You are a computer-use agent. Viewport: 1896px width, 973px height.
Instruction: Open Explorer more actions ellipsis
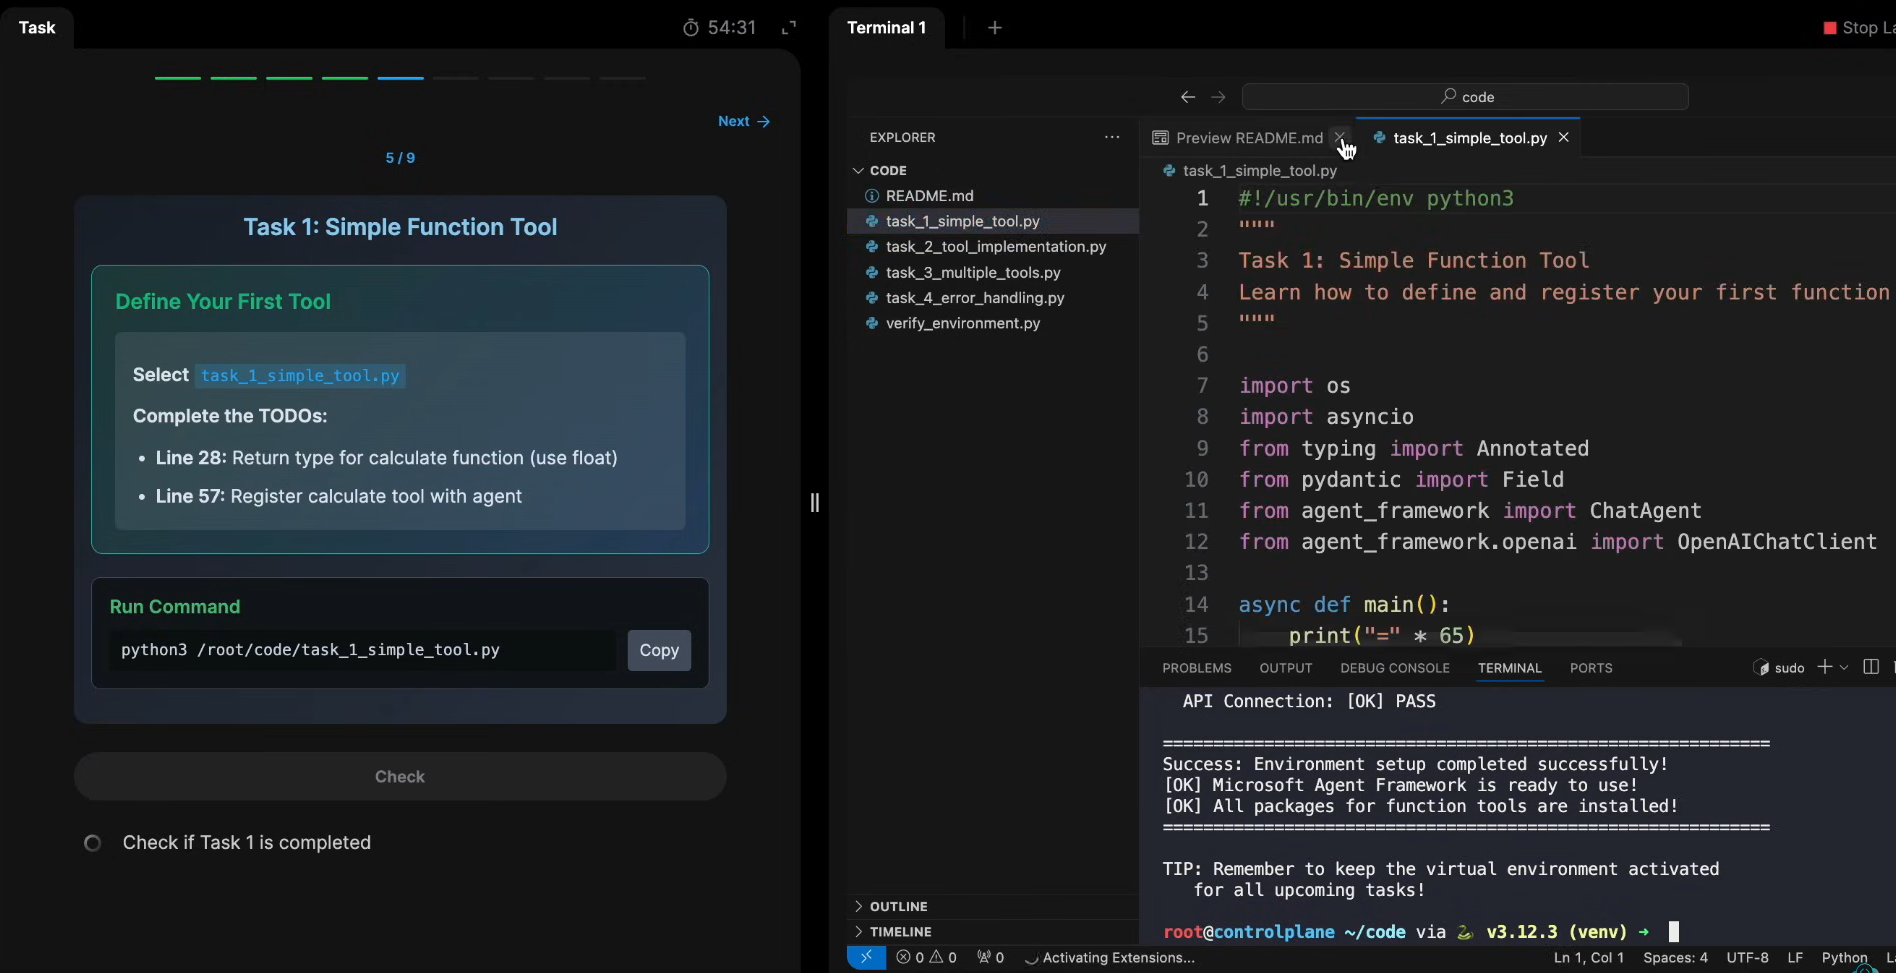pyautogui.click(x=1112, y=137)
